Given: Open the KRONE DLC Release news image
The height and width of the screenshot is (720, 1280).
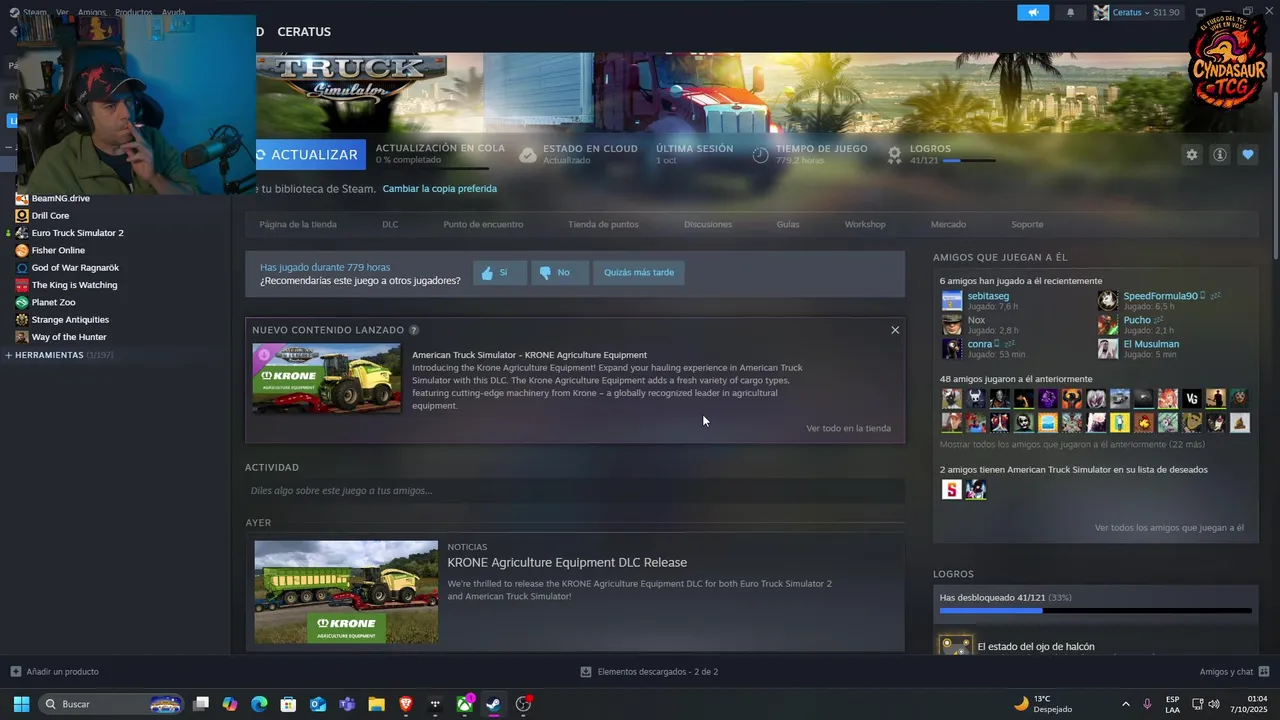Looking at the screenshot, I should (x=346, y=592).
